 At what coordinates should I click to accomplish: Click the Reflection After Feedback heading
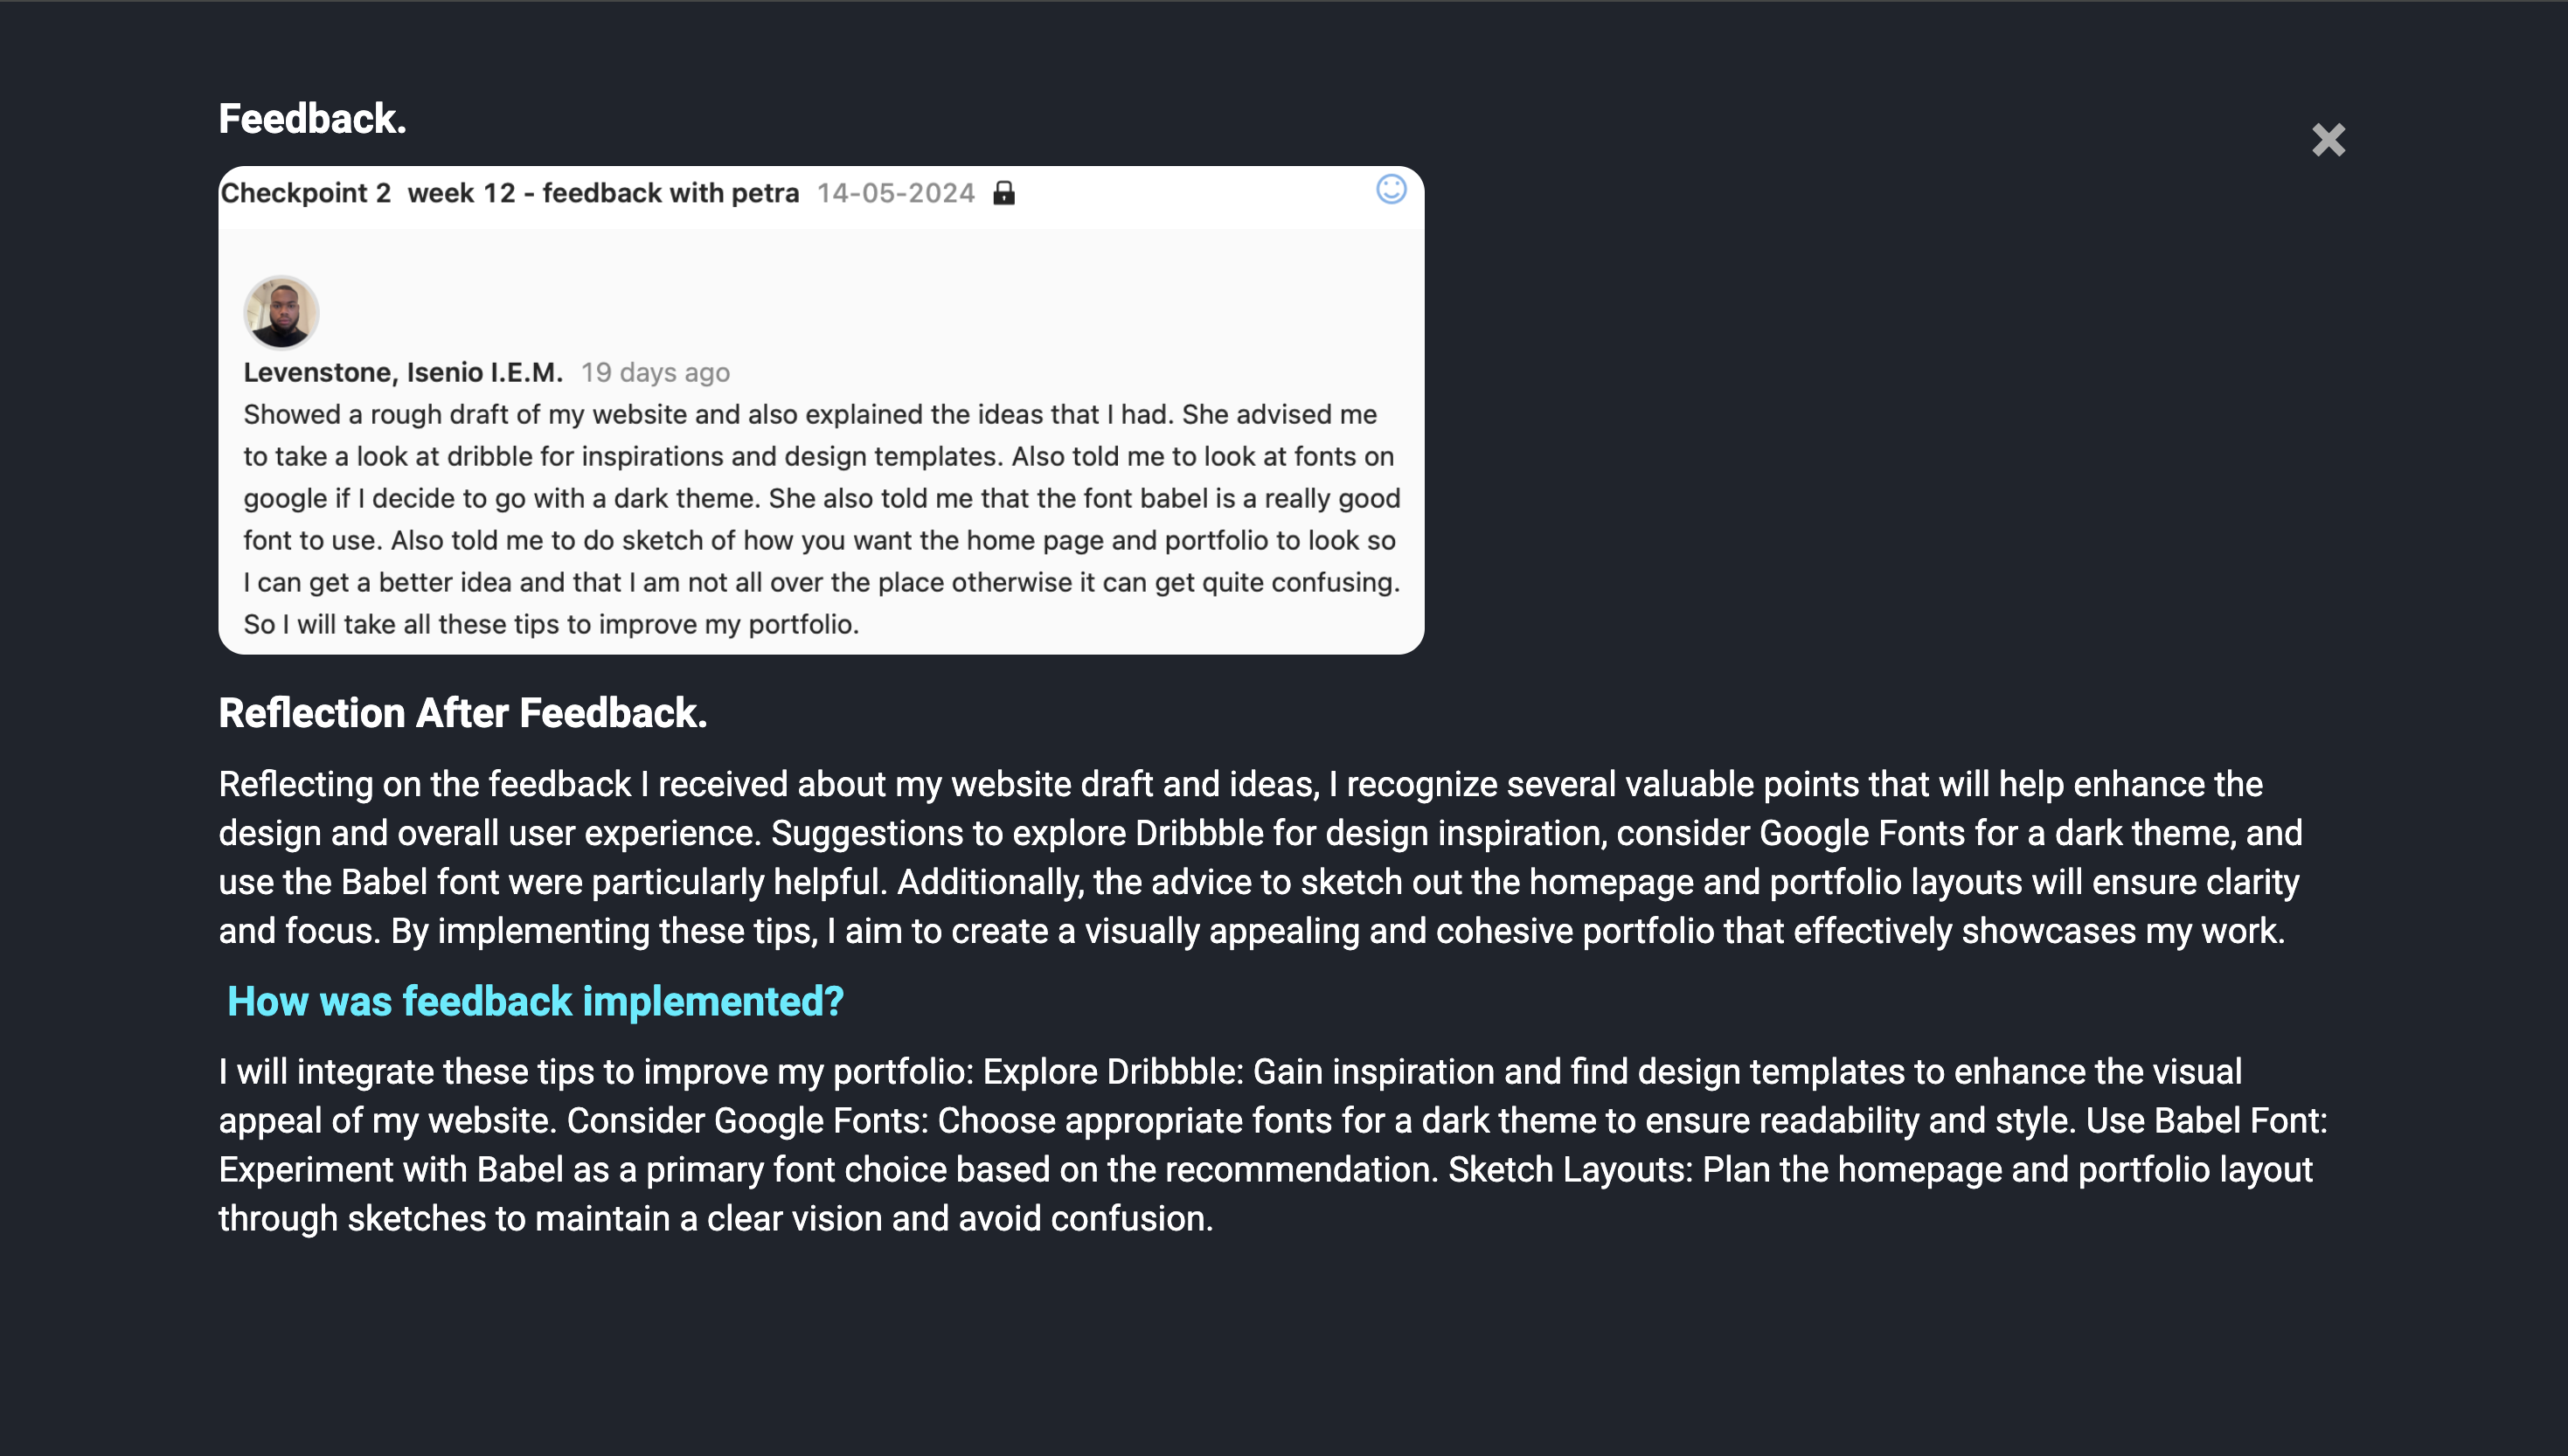coord(462,713)
